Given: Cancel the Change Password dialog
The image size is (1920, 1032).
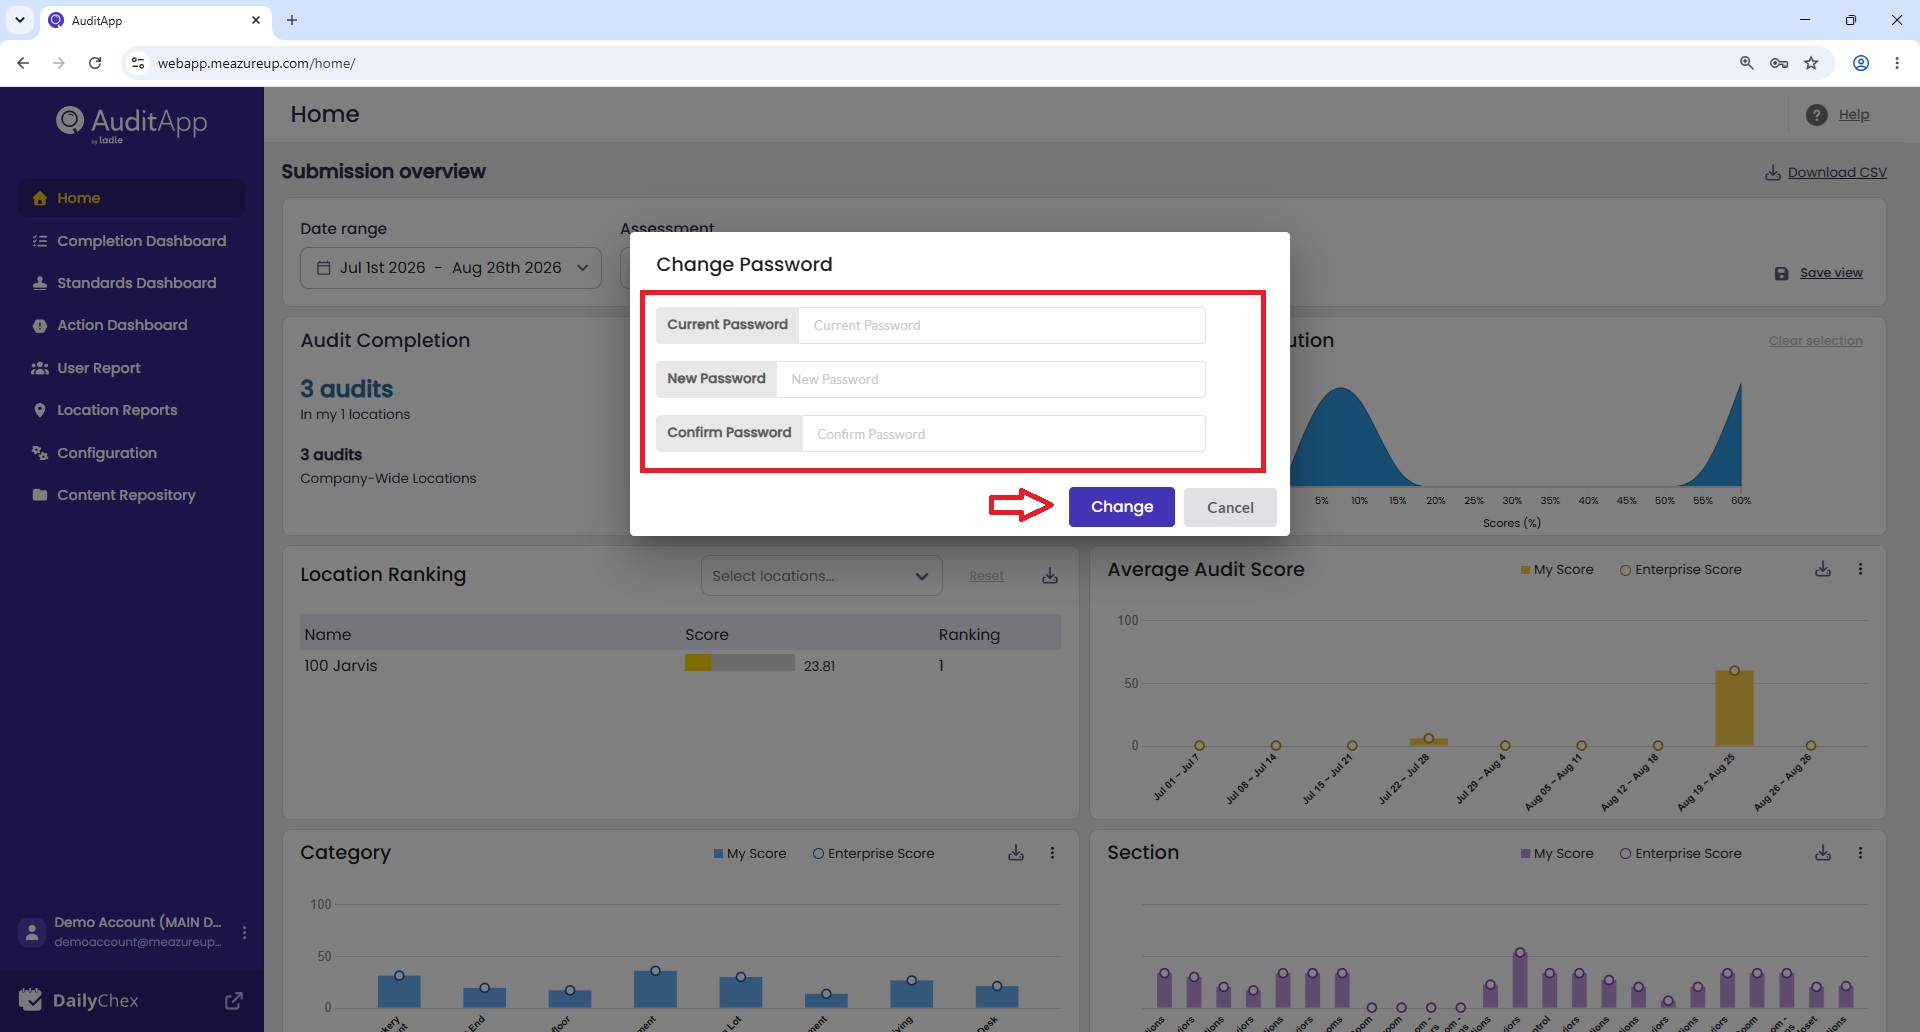Looking at the screenshot, I should click(x=1230, y=507).
